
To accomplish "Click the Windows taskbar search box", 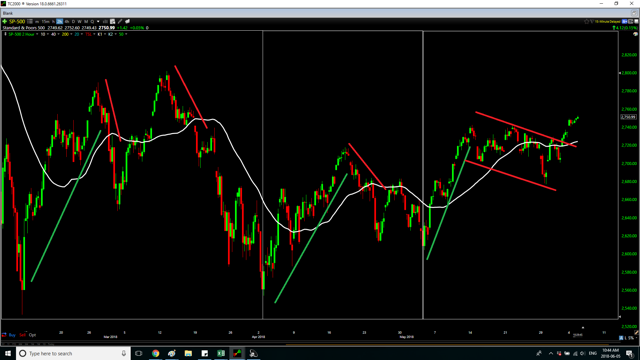I will [x=73, y=353].
